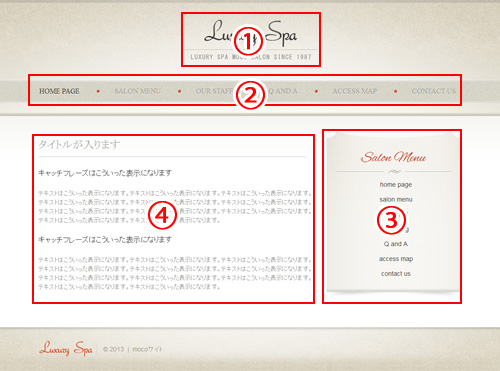Image resolution: width=500 pixels, height=371 pixels.
Task: Open the sidebar contact us link
Action: (x=396, y=274)
